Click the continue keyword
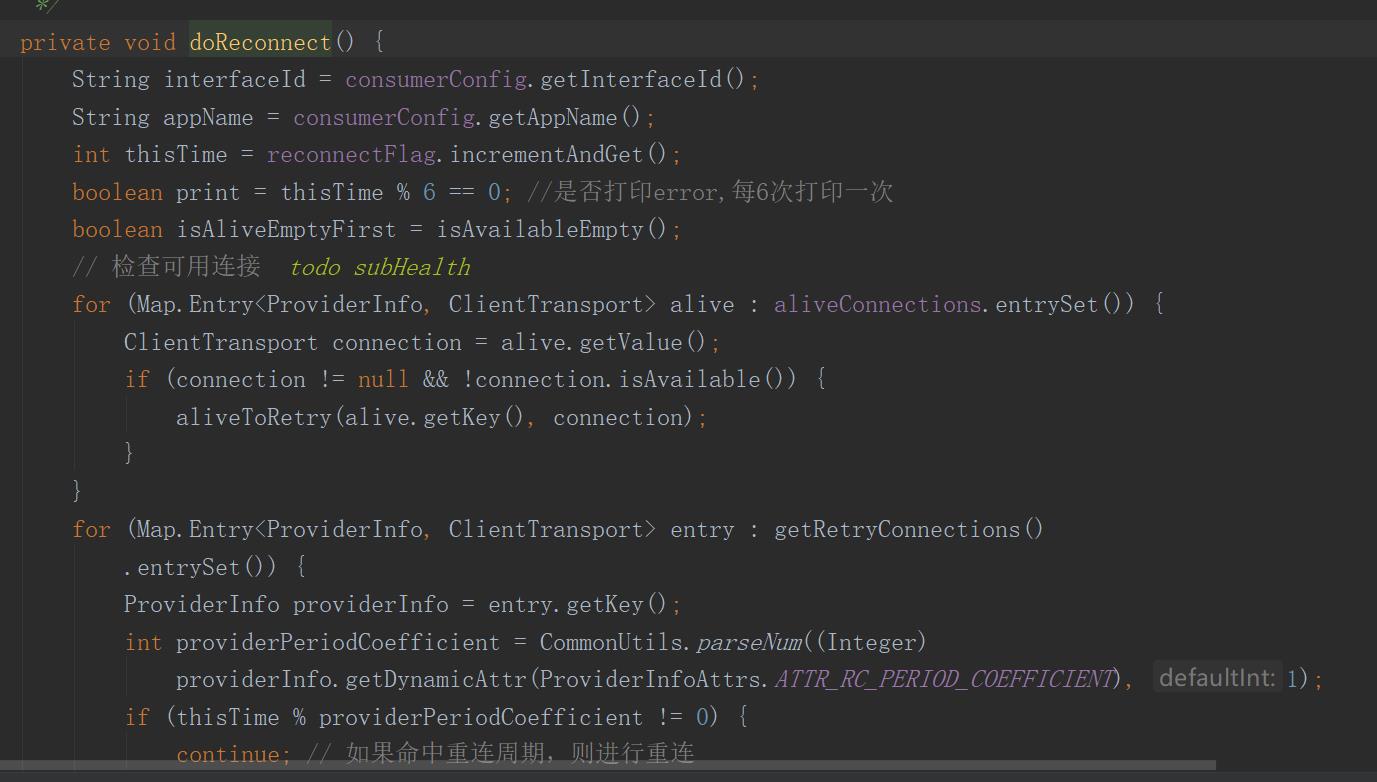Image resolution: width=1377 pixels, height=782 pixels. pos(228,754)
